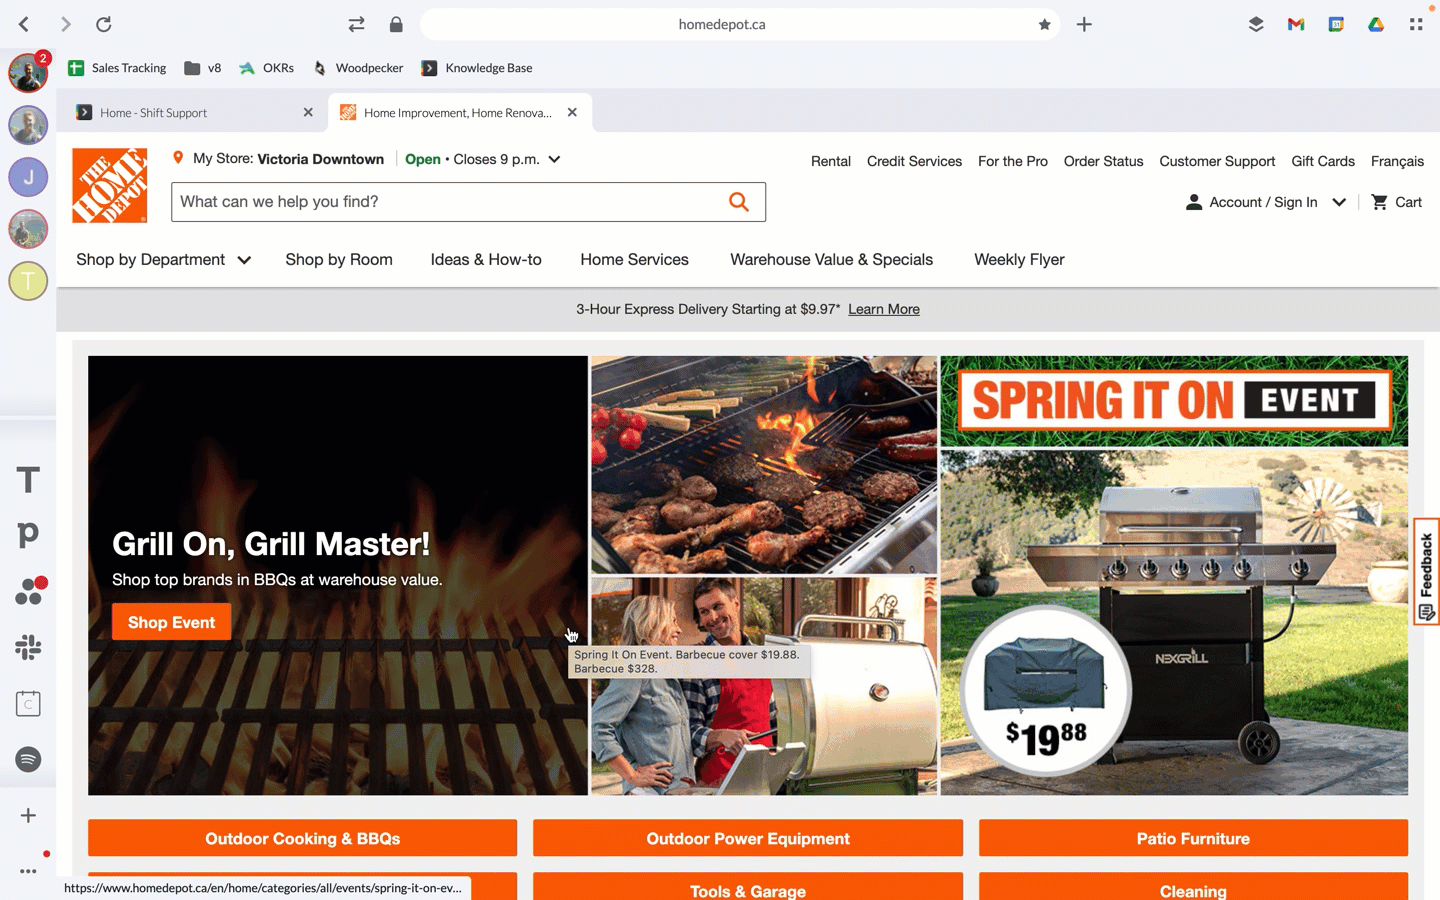
Task: Close the Home - Shift Support tab
Action: pyautogui.click(x=308, y=112)
